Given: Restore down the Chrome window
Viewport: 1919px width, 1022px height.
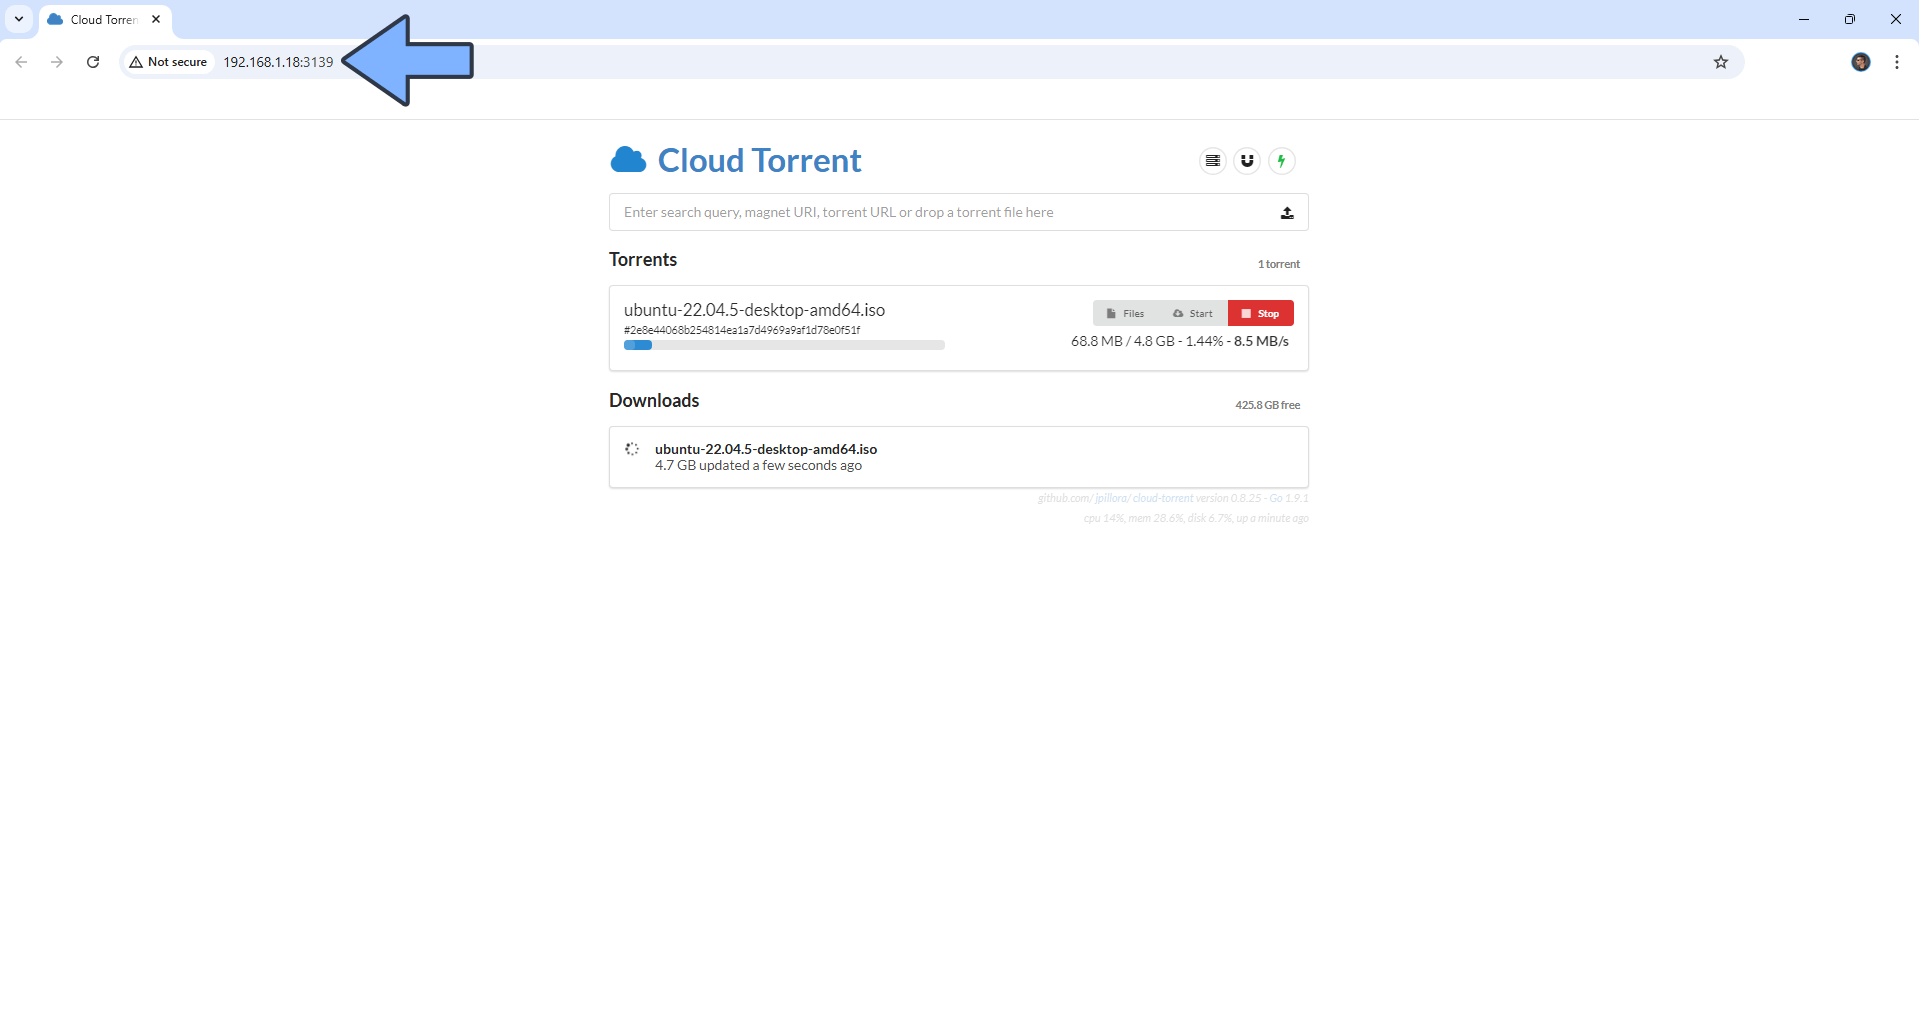Looking at the screenshot, I should [x=1850, y=19].
